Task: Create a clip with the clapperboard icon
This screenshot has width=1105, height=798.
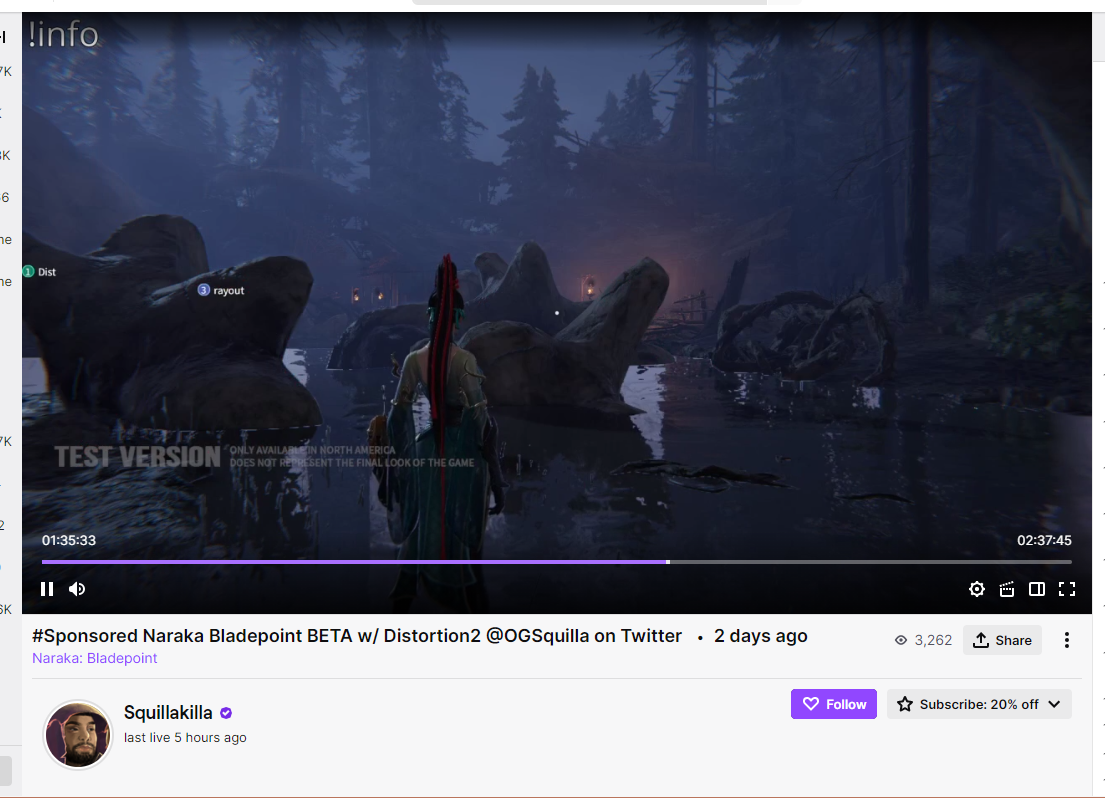Action: tap(1007, 589)
